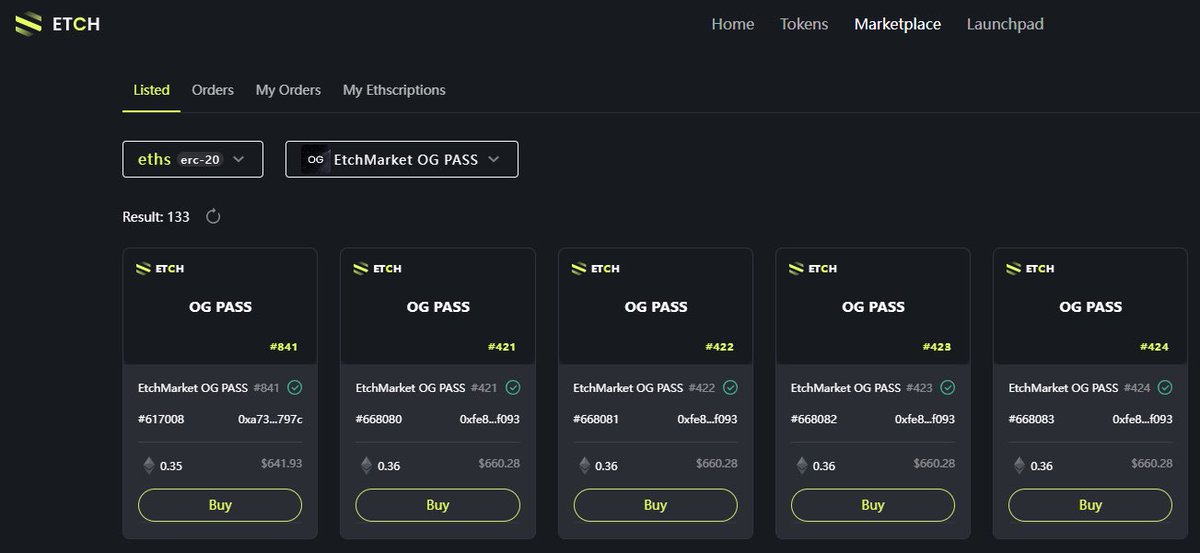
Task: Click verified badge on OG PASS #423
Action: (948, 387)
